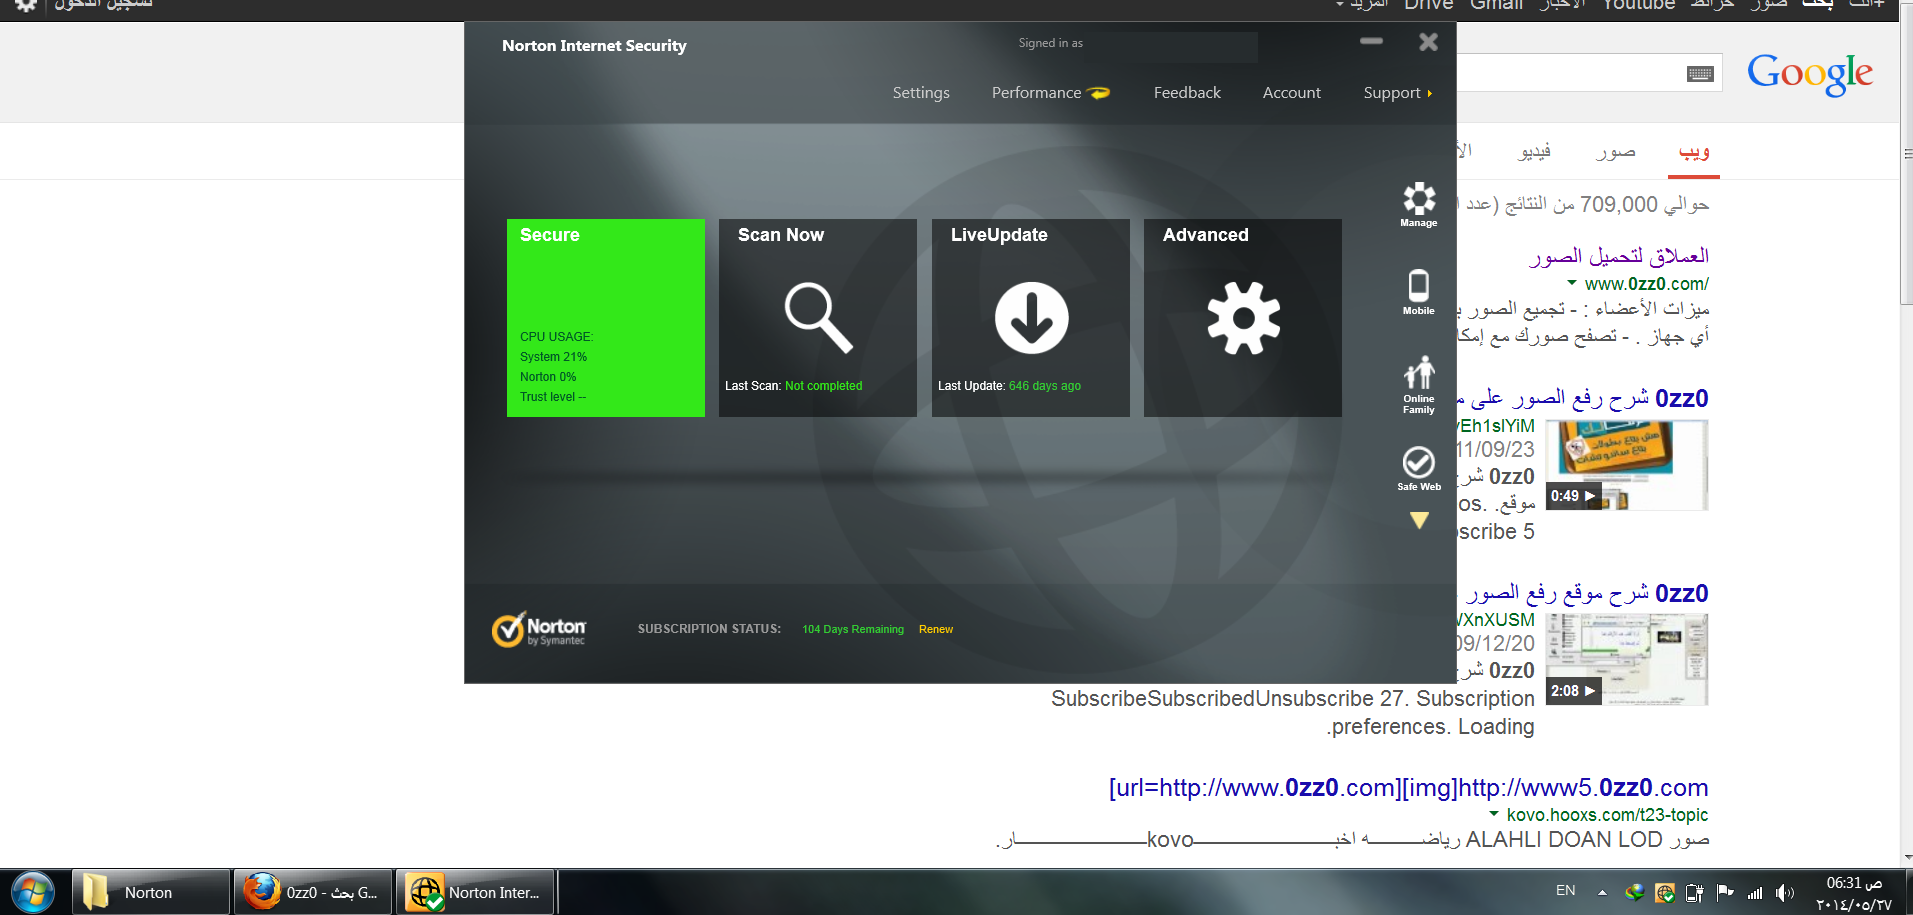Open the volume speaker tray icon
The width and height of the screenshot is (1913, 915).
1785,893
